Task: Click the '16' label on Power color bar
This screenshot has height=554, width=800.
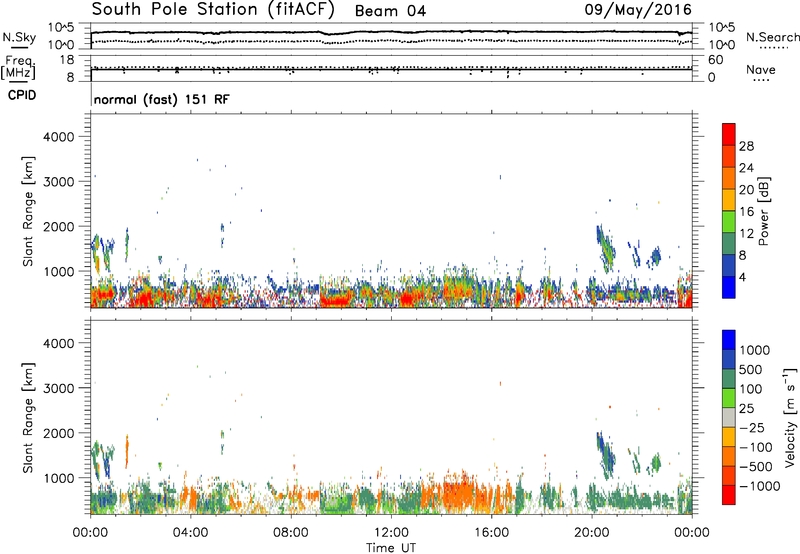Action: tap(746, 212)
